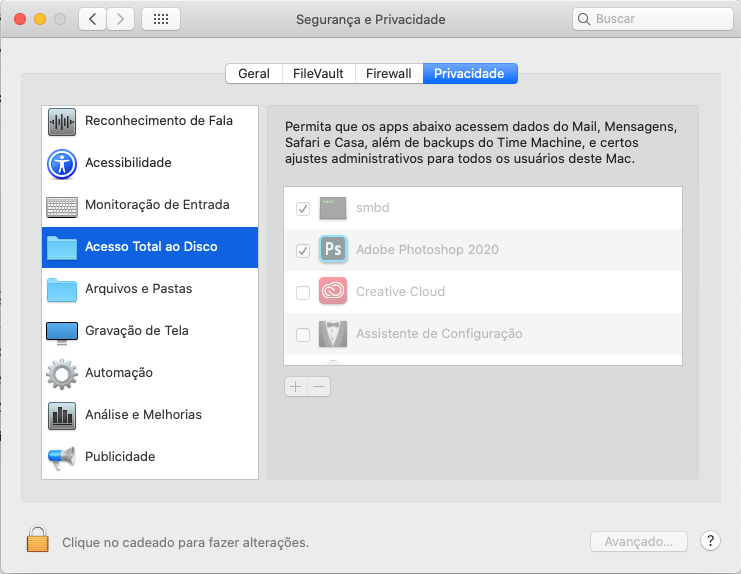Show all preferences grid button
The height and width of the screenshot is (574, 741).
coord(161,19)
